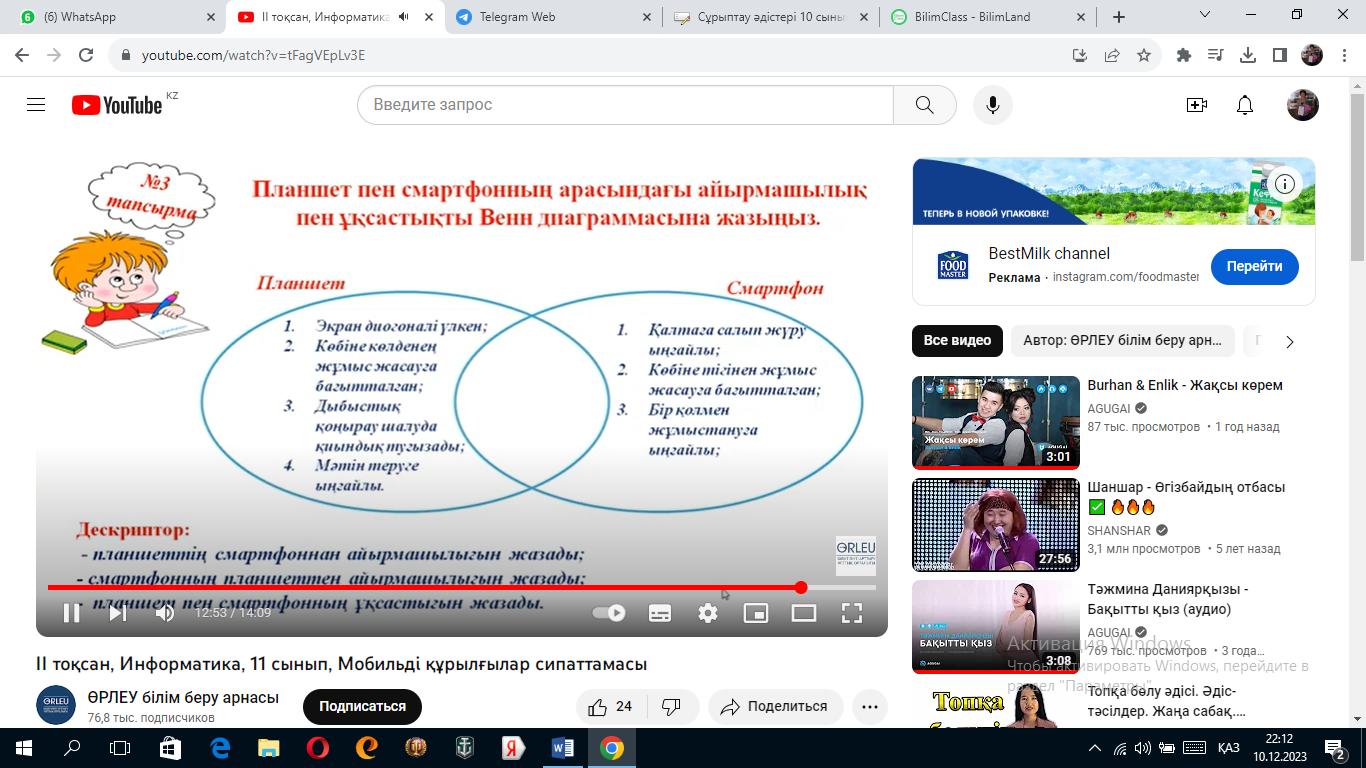
Task: Open the ӨРЛЕУ білім беру арнасы channel link
Action: pos(183,698)
